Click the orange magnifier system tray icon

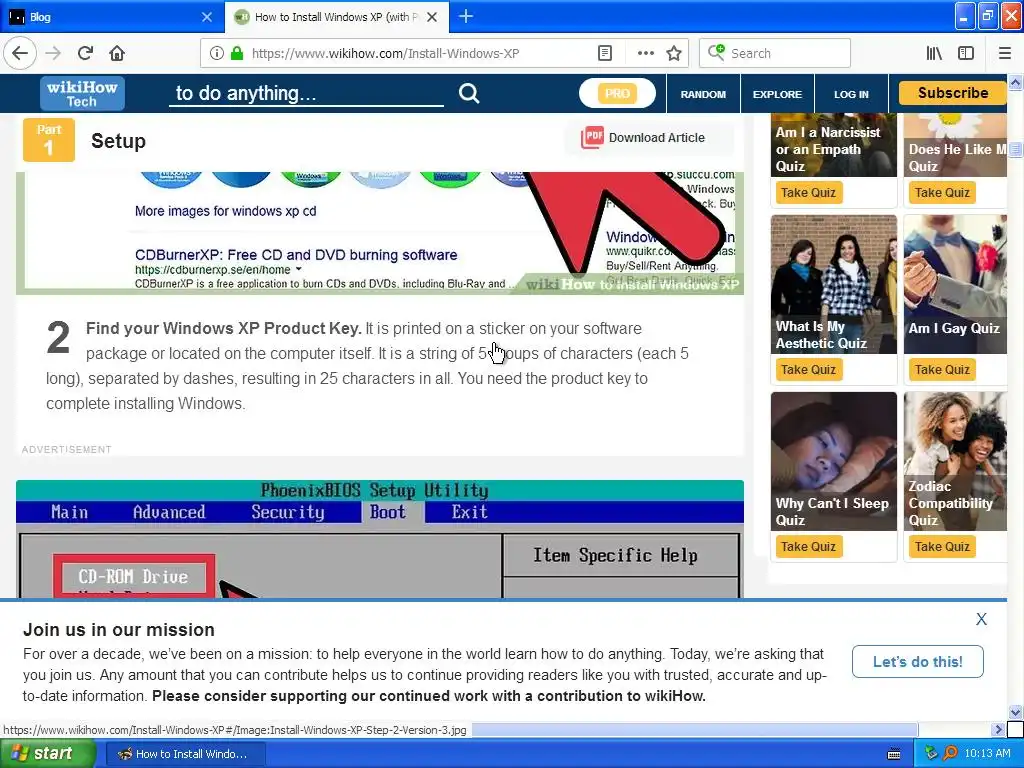coord(950,754)
